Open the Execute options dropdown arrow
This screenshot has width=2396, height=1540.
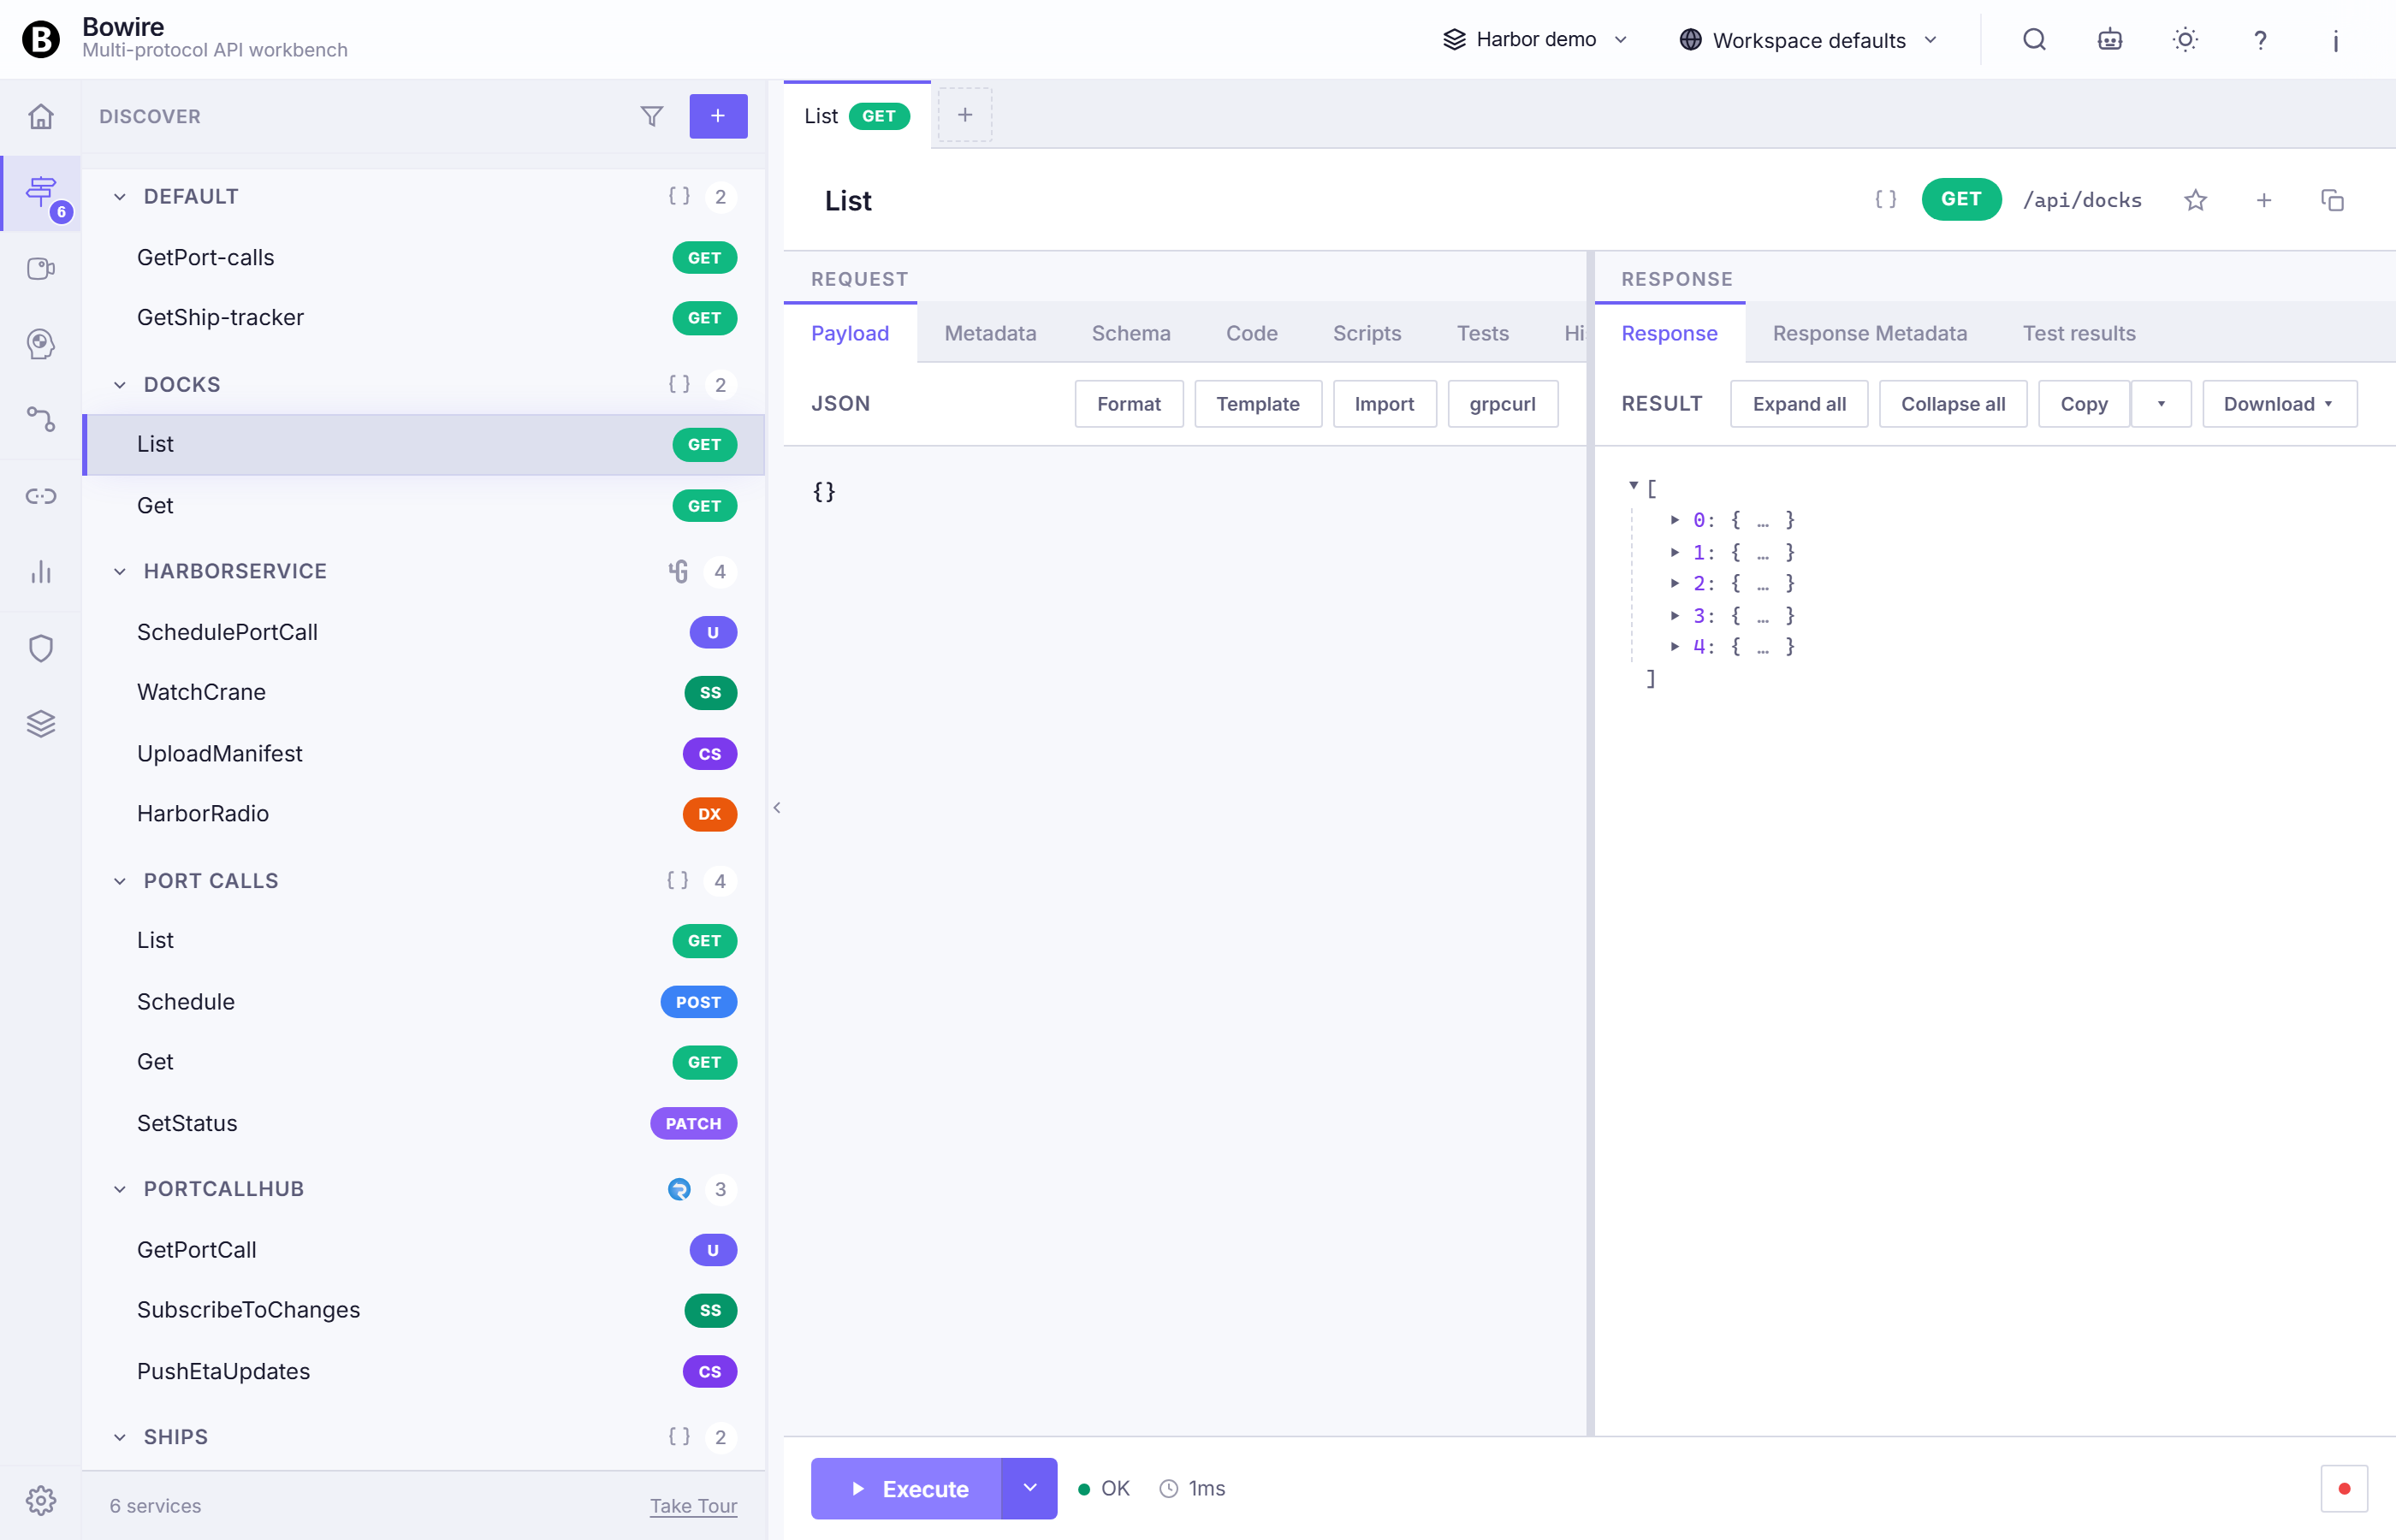click(1029, 1488)
